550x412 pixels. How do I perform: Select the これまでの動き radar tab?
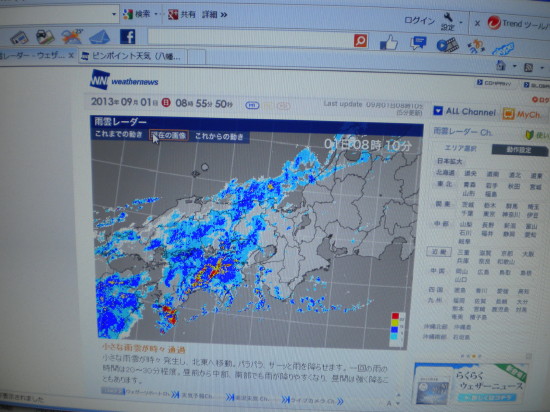coord(119,134)
